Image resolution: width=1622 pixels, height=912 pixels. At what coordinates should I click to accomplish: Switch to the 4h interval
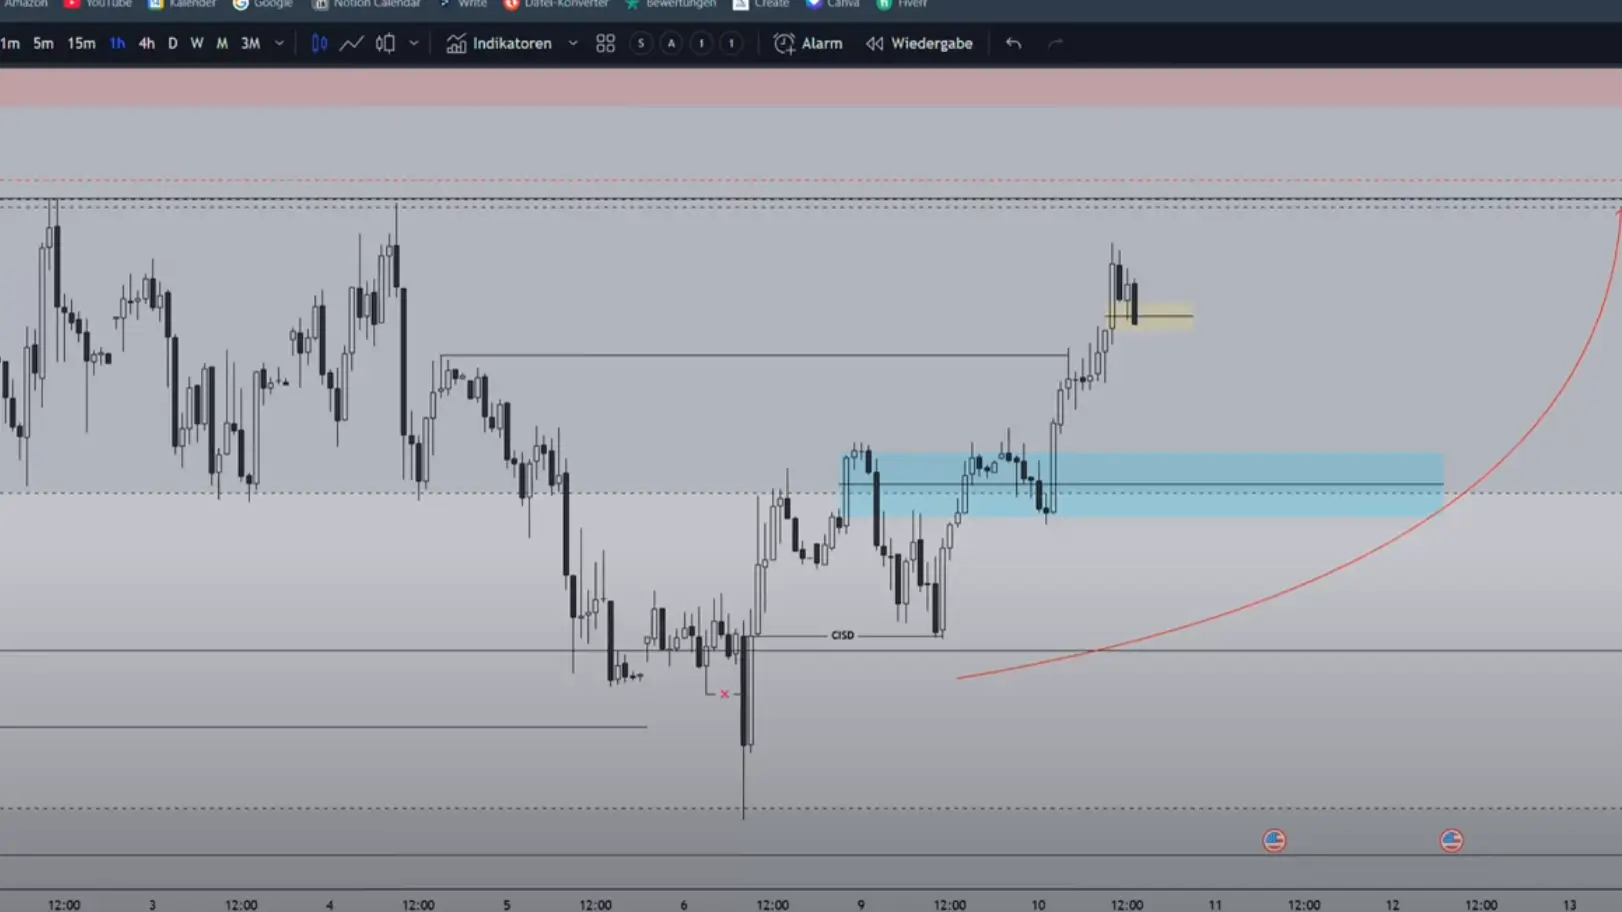pos(146,43)
